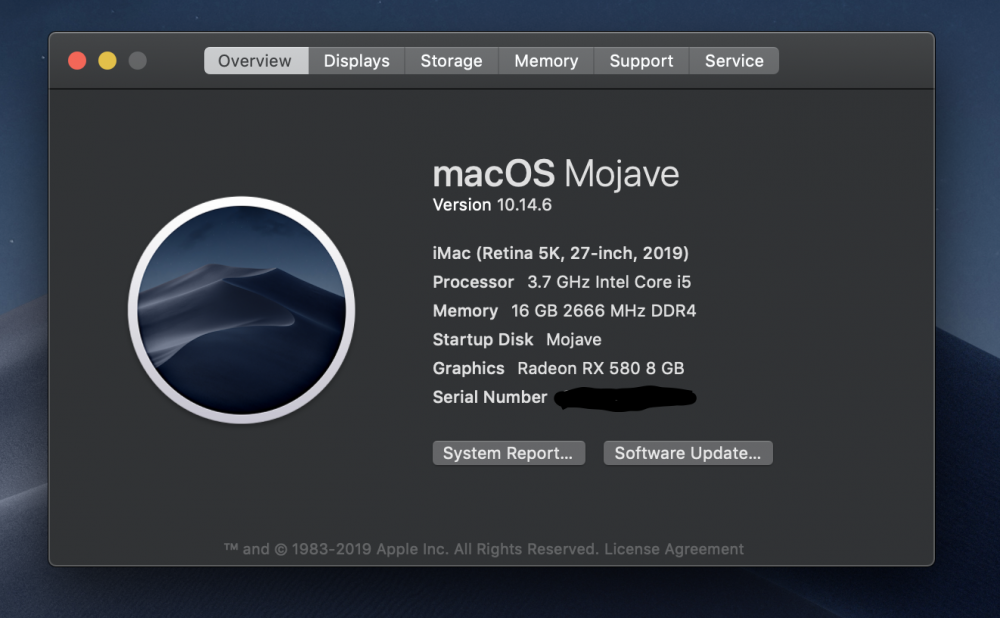The height and width of the screenshot is (618, 1000).
Task: Click the Apple Inc. copyright notice text
Action: tap(411, 549)
